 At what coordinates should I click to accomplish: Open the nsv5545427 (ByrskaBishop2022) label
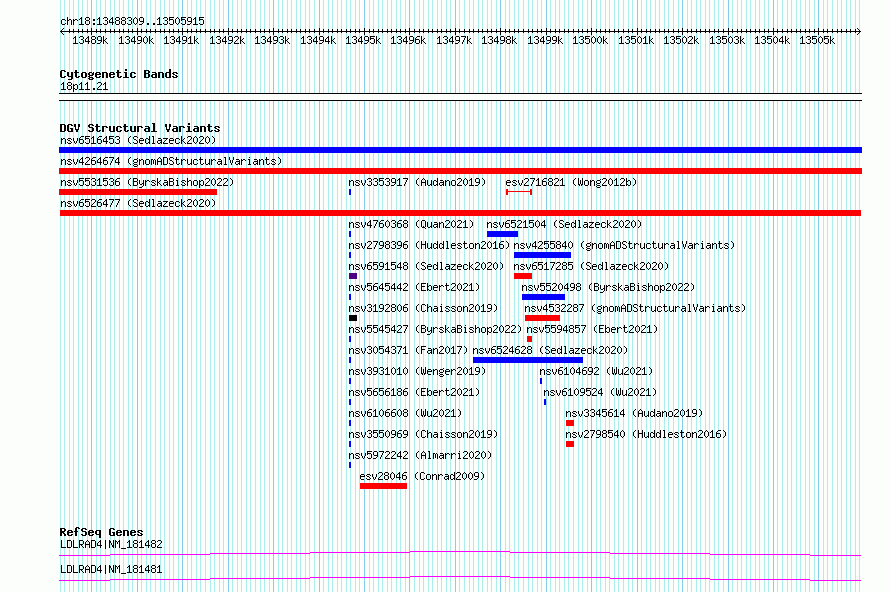pyautogui.click(x=435, y=329)
